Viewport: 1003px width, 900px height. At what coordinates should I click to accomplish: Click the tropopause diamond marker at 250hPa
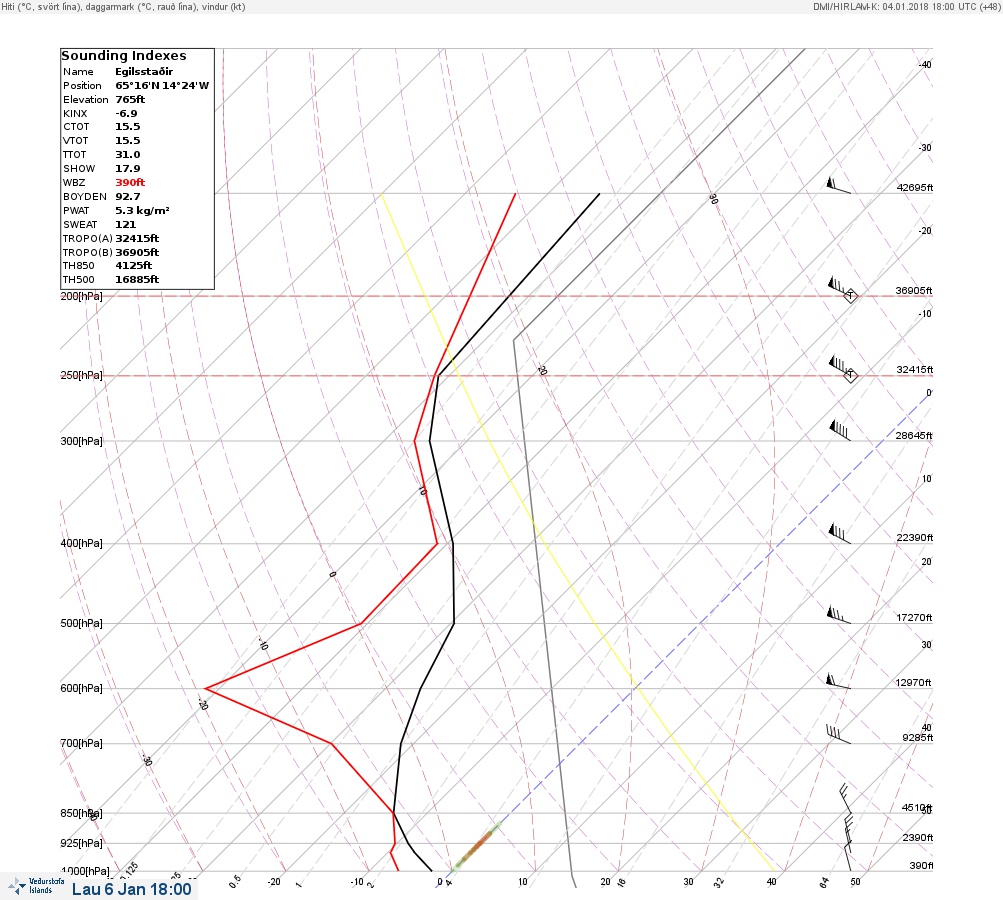pos(850,375)
